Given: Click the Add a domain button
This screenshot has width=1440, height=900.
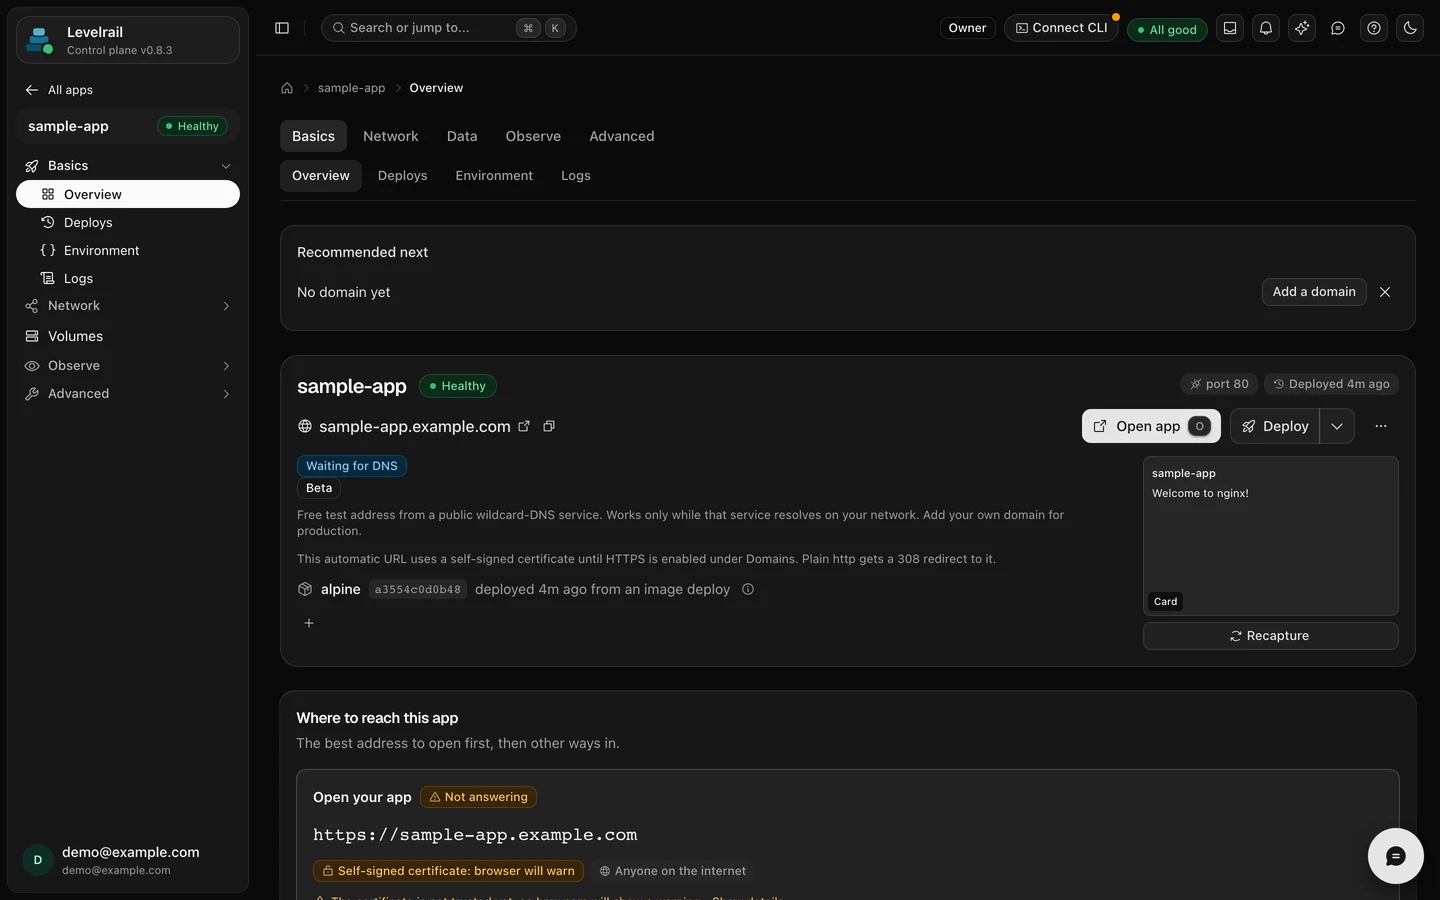Looking at the screenshot, I should 1314,292.
